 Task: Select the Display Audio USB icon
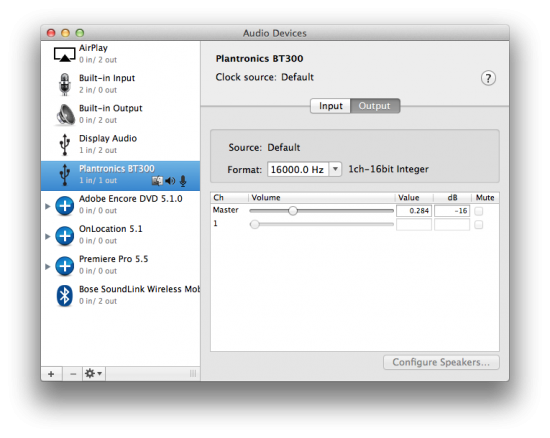65,144
